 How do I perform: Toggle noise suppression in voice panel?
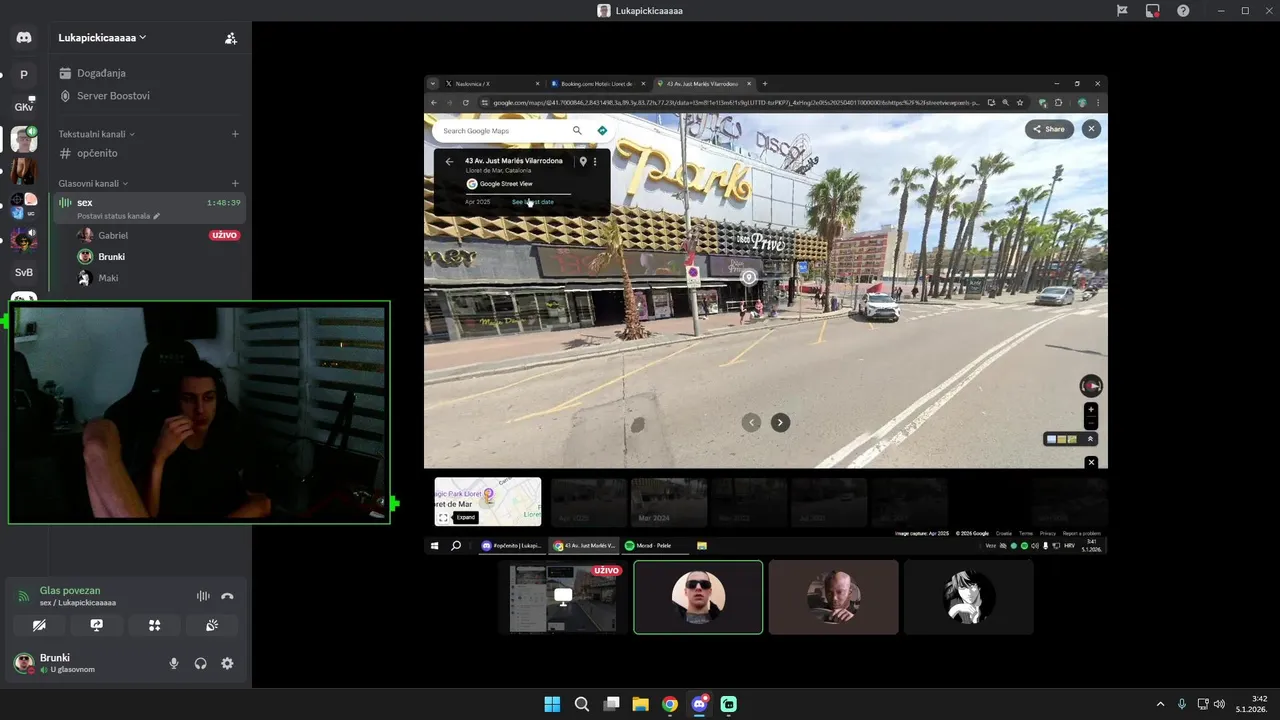(x=203, y=596)
